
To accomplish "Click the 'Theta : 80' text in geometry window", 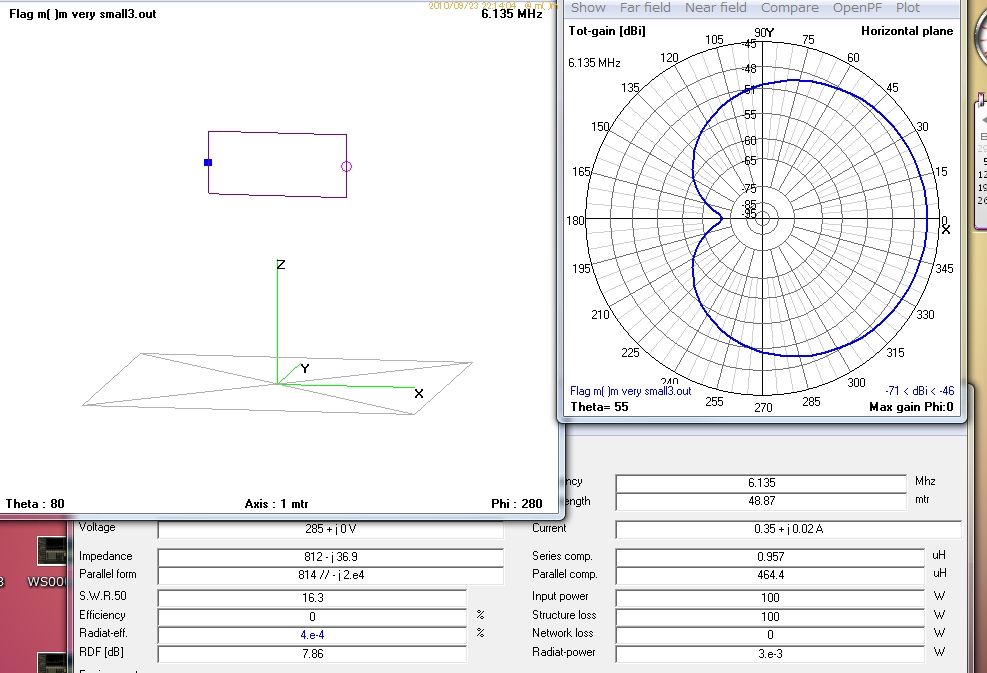I will point(35,504).
